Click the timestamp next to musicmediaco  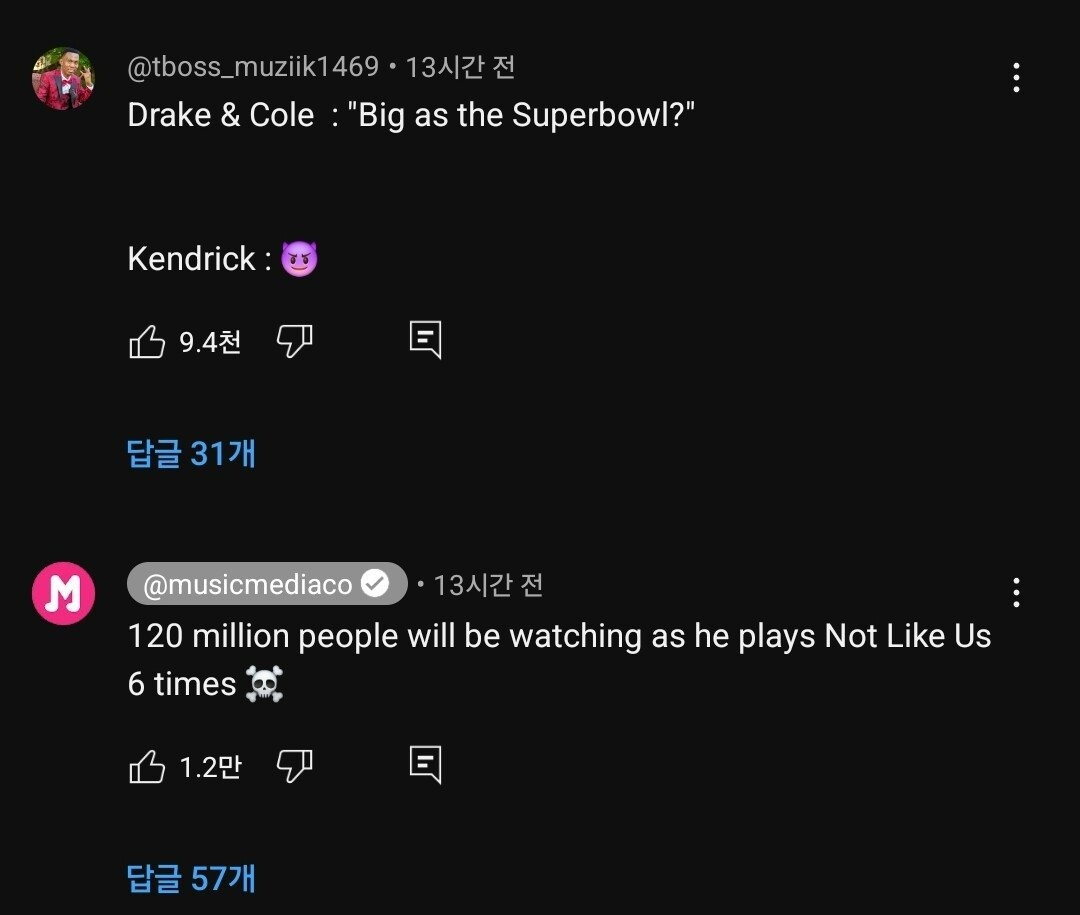pos(488,584)
